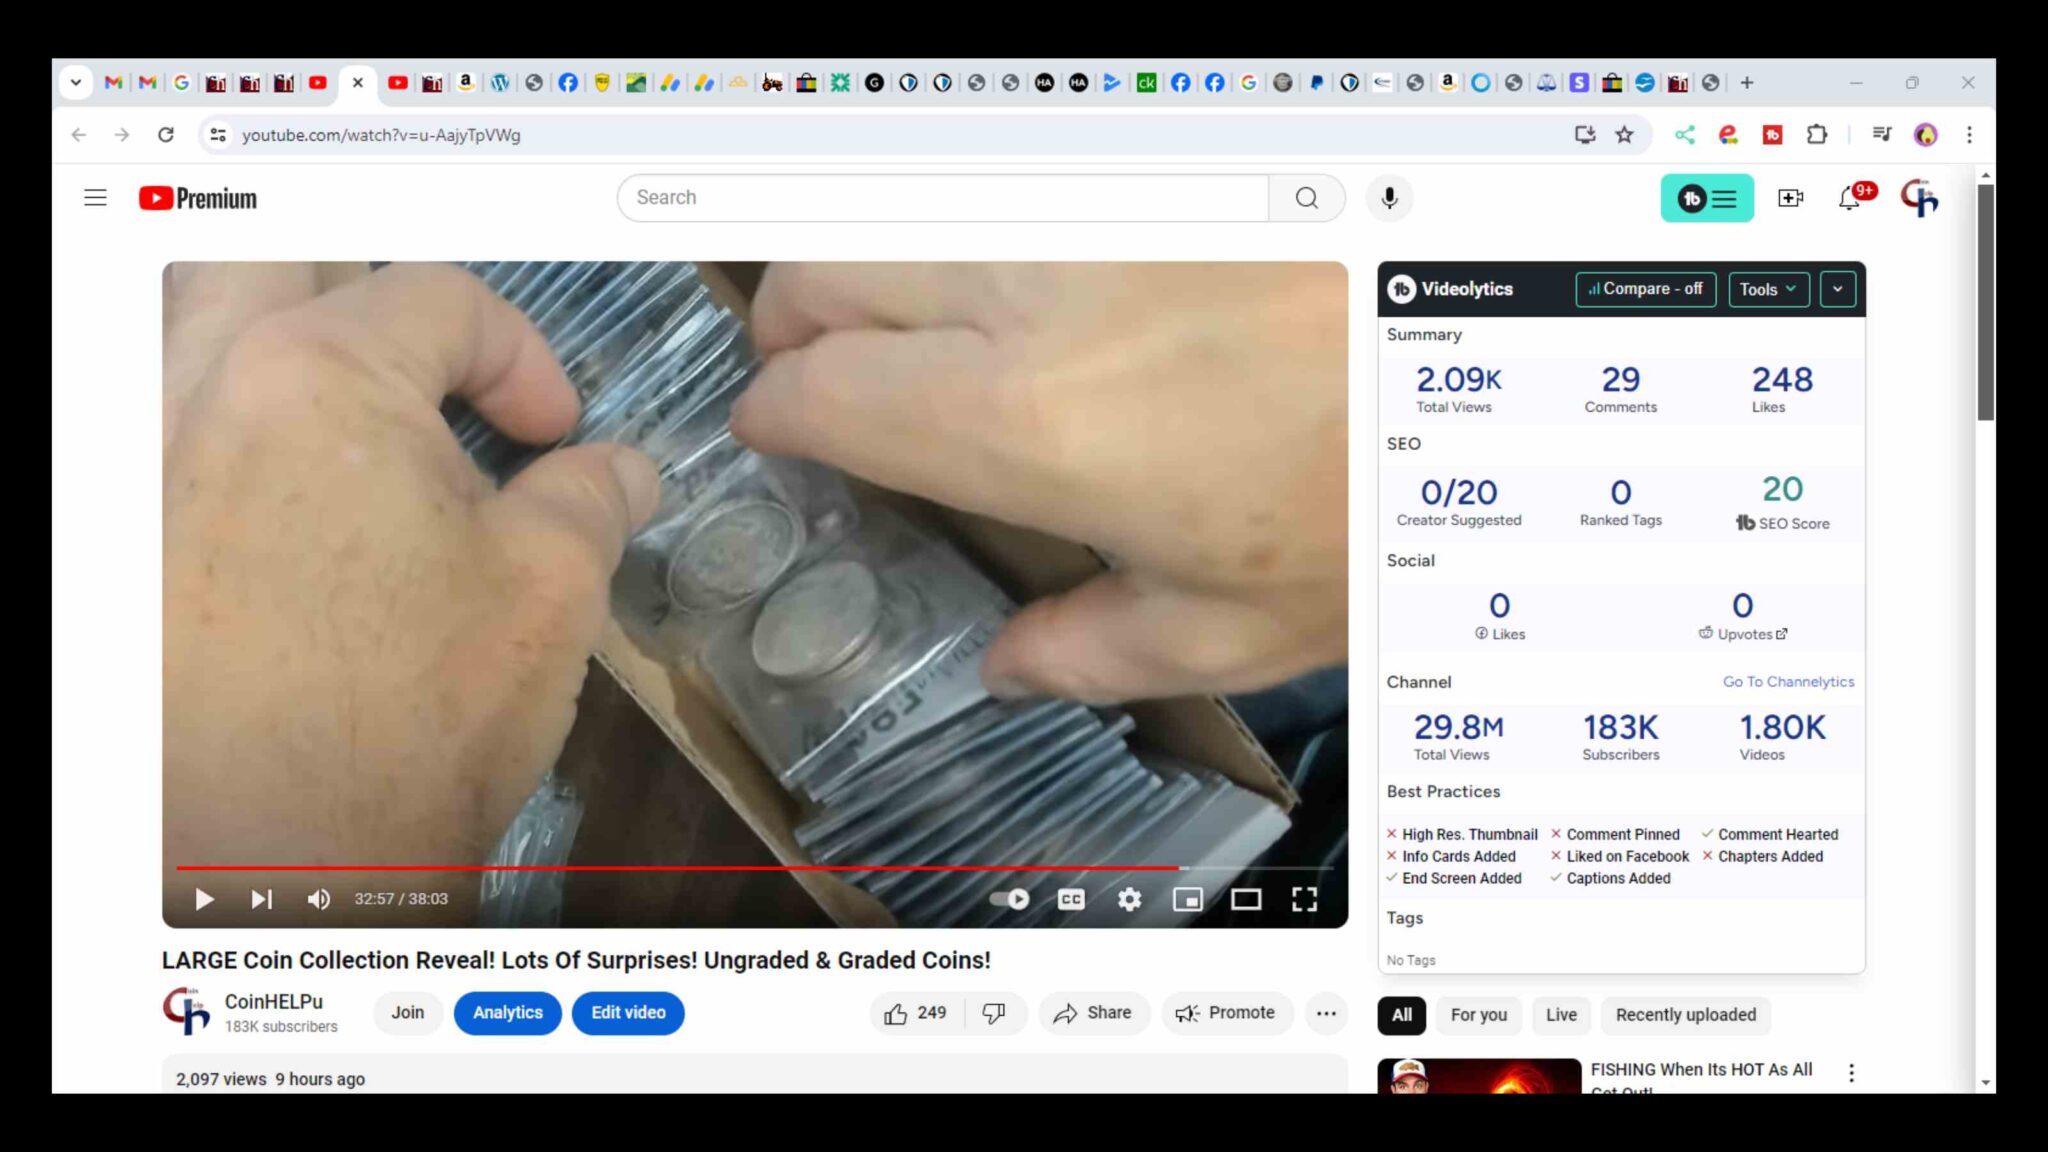Click the green share extension icon
This screenshot has width=2048, height=1152.
pyautogui.click(x=1685, y=135)
